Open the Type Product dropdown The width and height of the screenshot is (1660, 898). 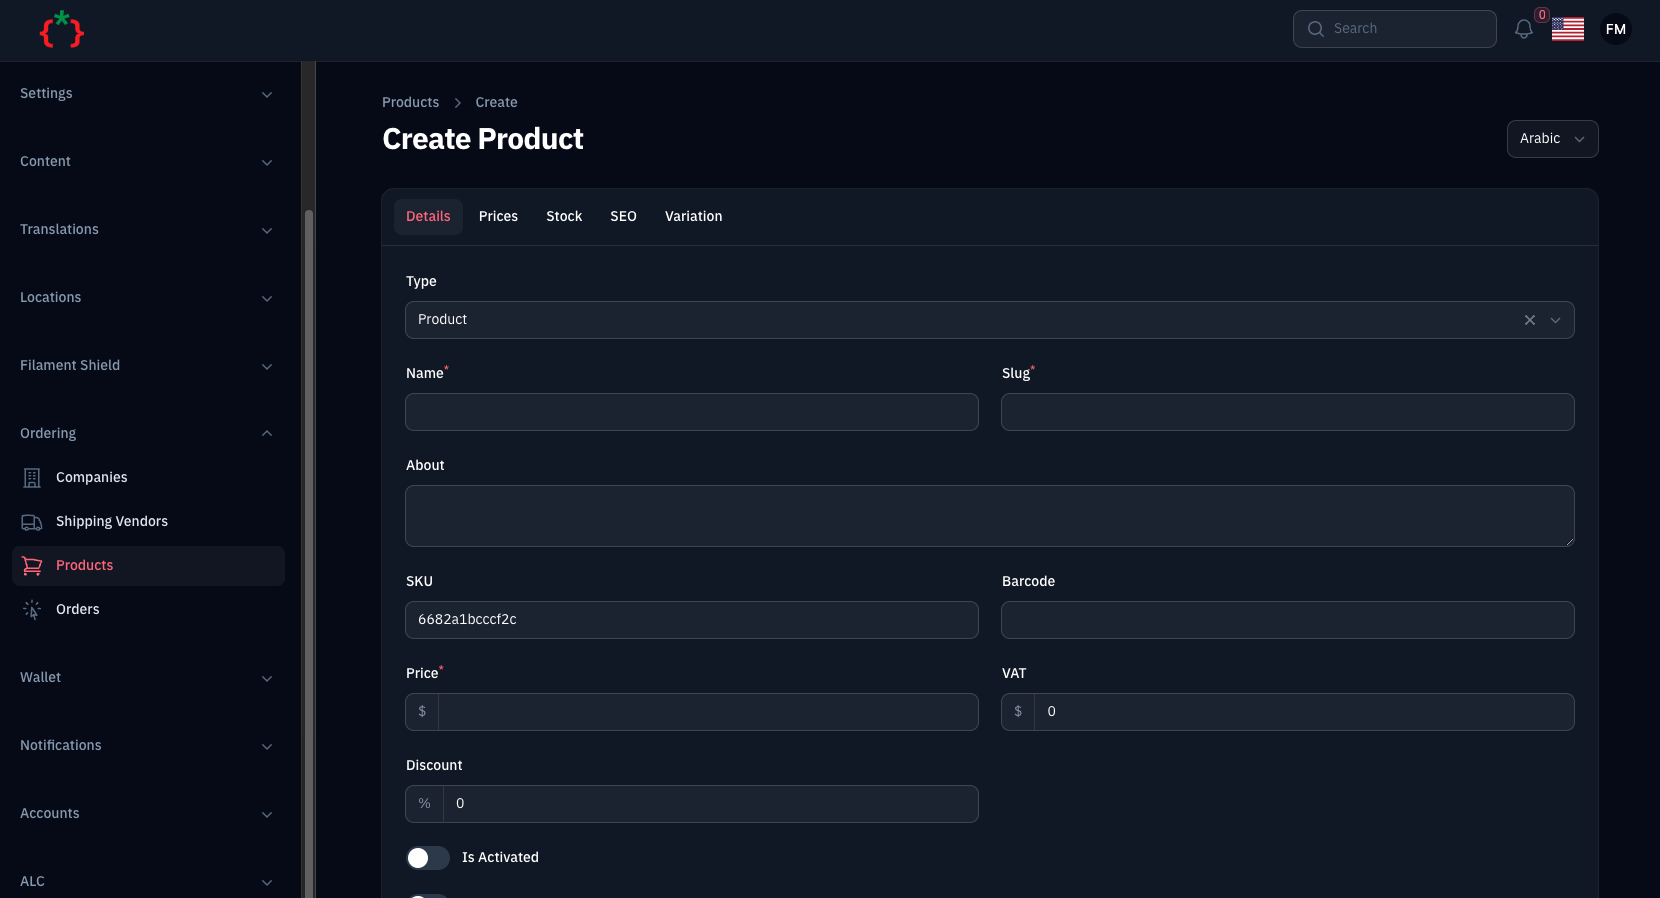coord(989,320)
